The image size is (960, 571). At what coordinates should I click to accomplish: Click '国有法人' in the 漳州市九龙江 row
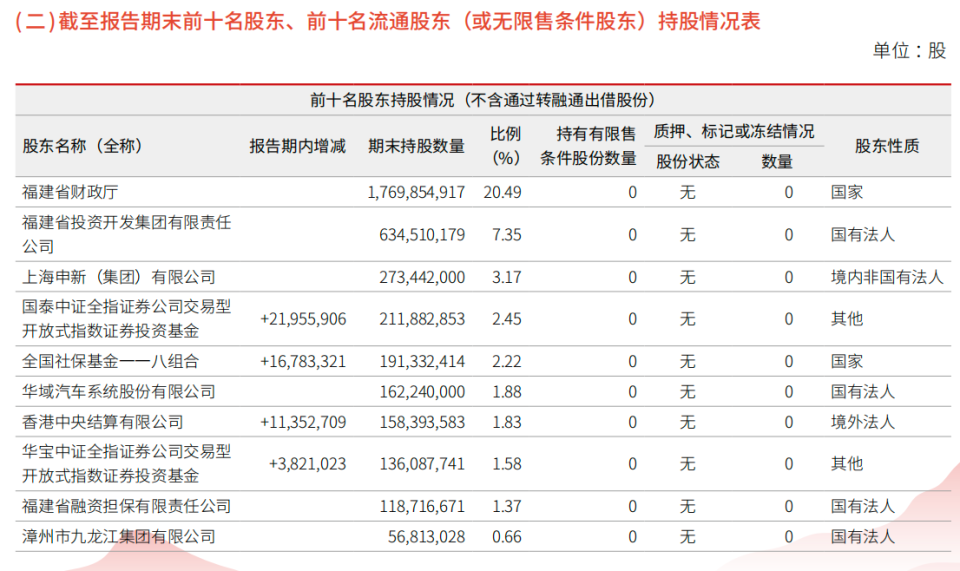pos(863,537)
